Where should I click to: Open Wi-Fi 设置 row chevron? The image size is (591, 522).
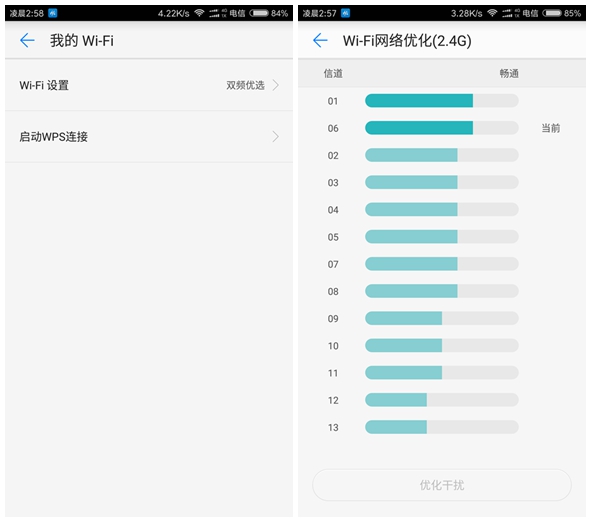(x=276, y=85)
